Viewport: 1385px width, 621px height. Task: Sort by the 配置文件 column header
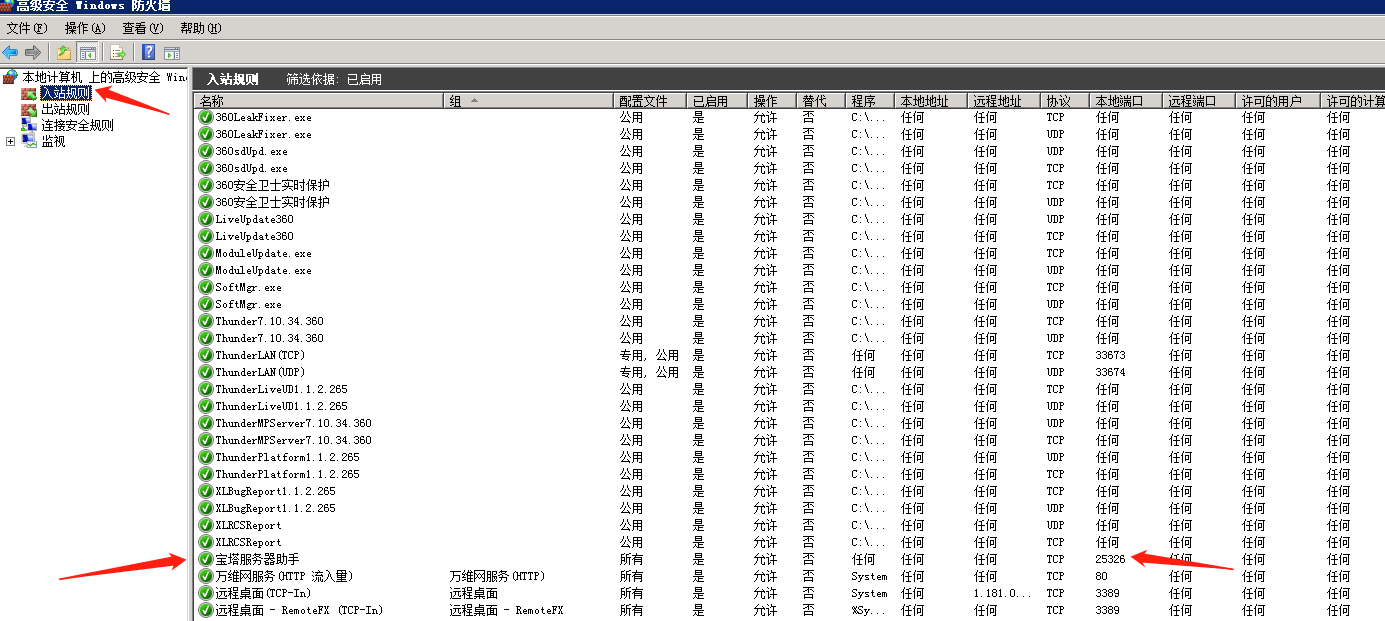point(650,101)
